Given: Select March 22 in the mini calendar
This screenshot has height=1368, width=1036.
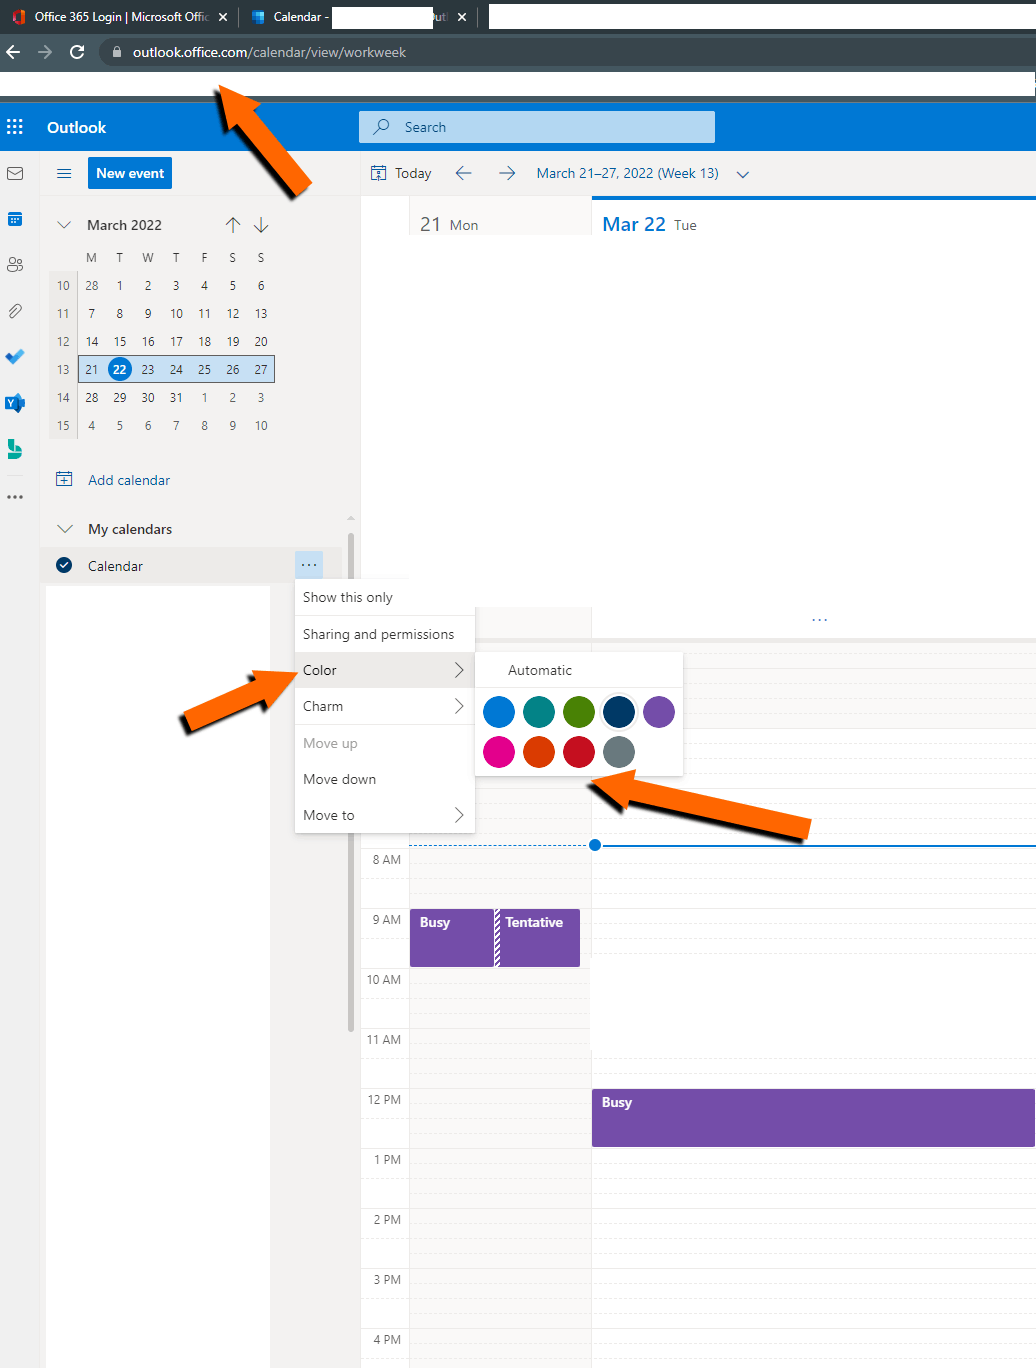Looking at the screenshot, I should pyautogui.click(x=119, y=369).
